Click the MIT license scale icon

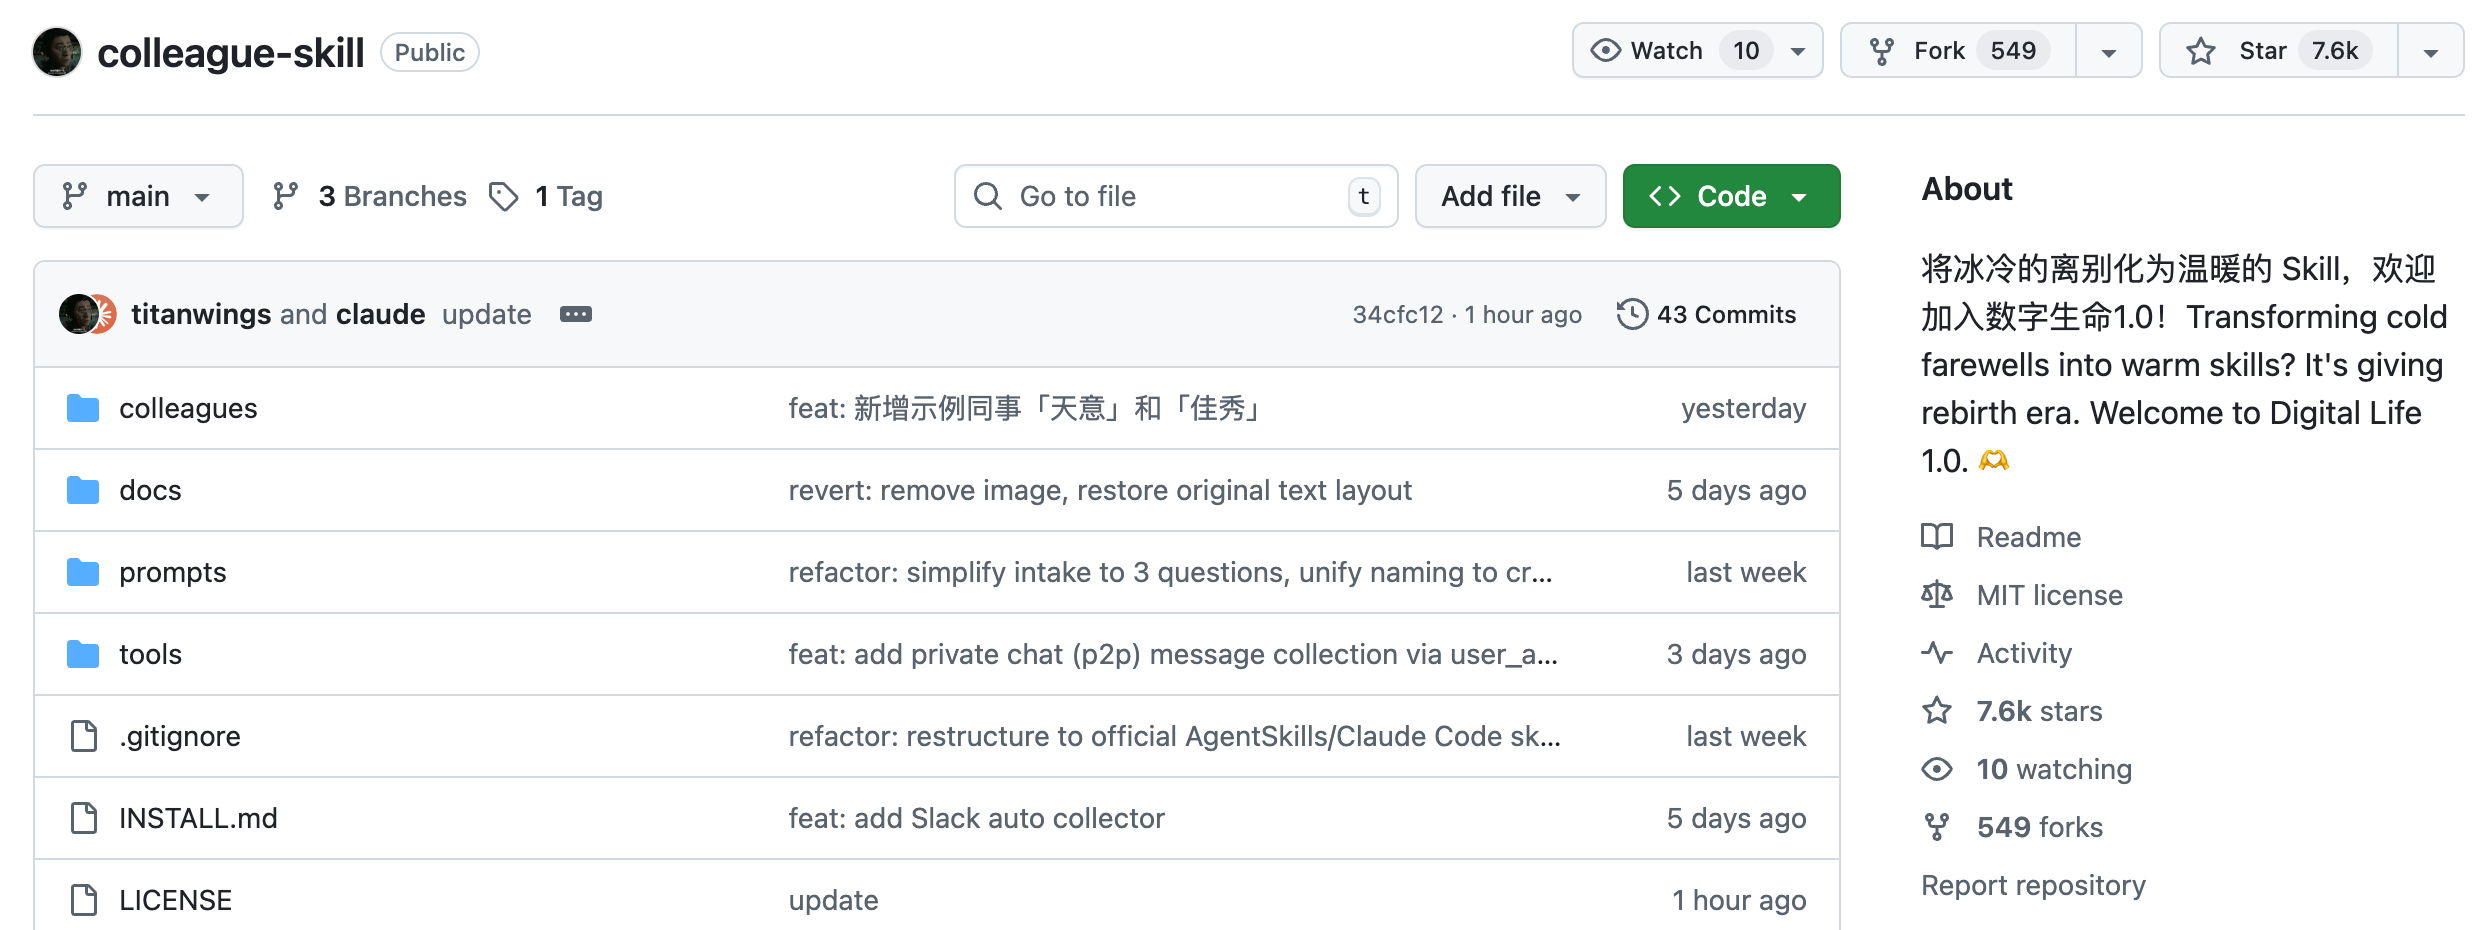1937,595
